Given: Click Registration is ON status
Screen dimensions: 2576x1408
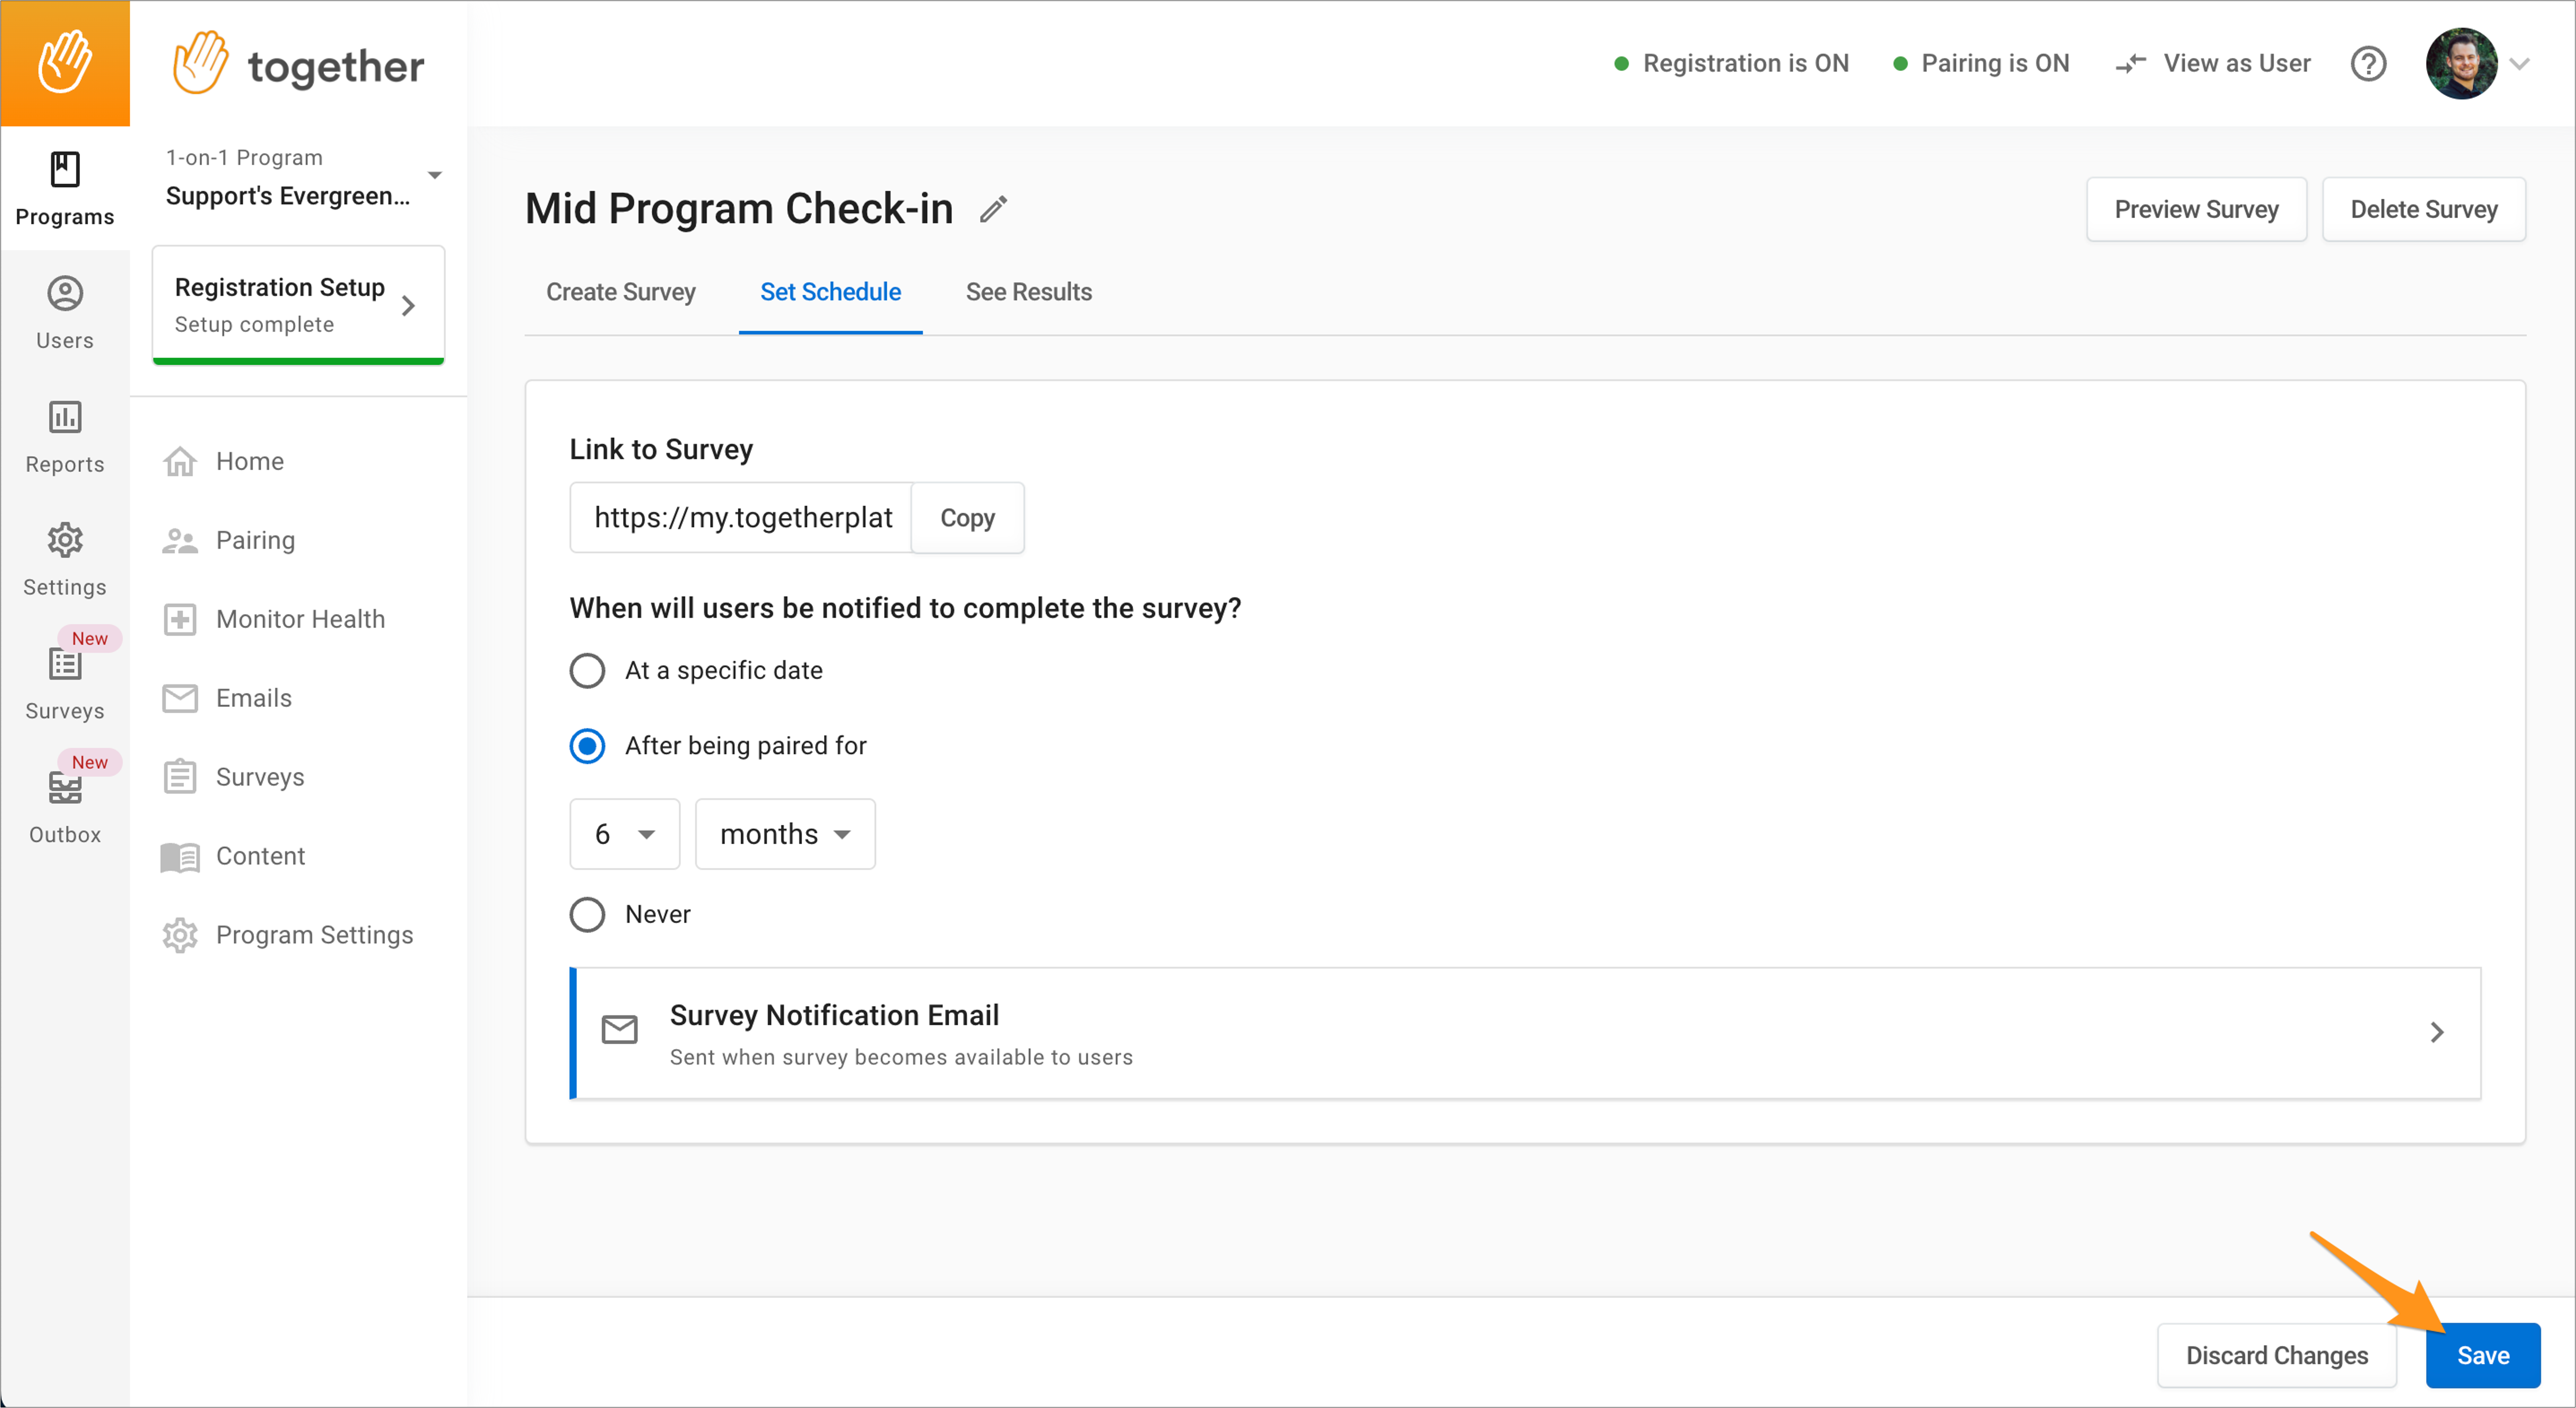Looking at the screenshot, I should tap(1732, 63).
